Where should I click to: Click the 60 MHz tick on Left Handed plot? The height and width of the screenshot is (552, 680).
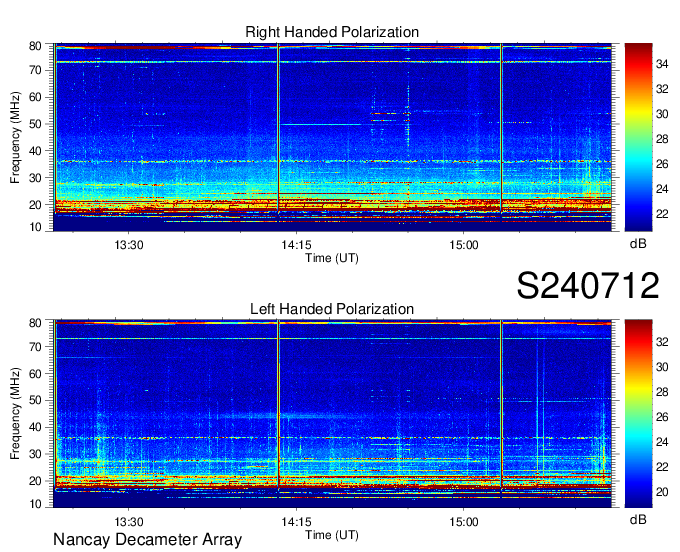pyautogui.click(x=35, y=374)
